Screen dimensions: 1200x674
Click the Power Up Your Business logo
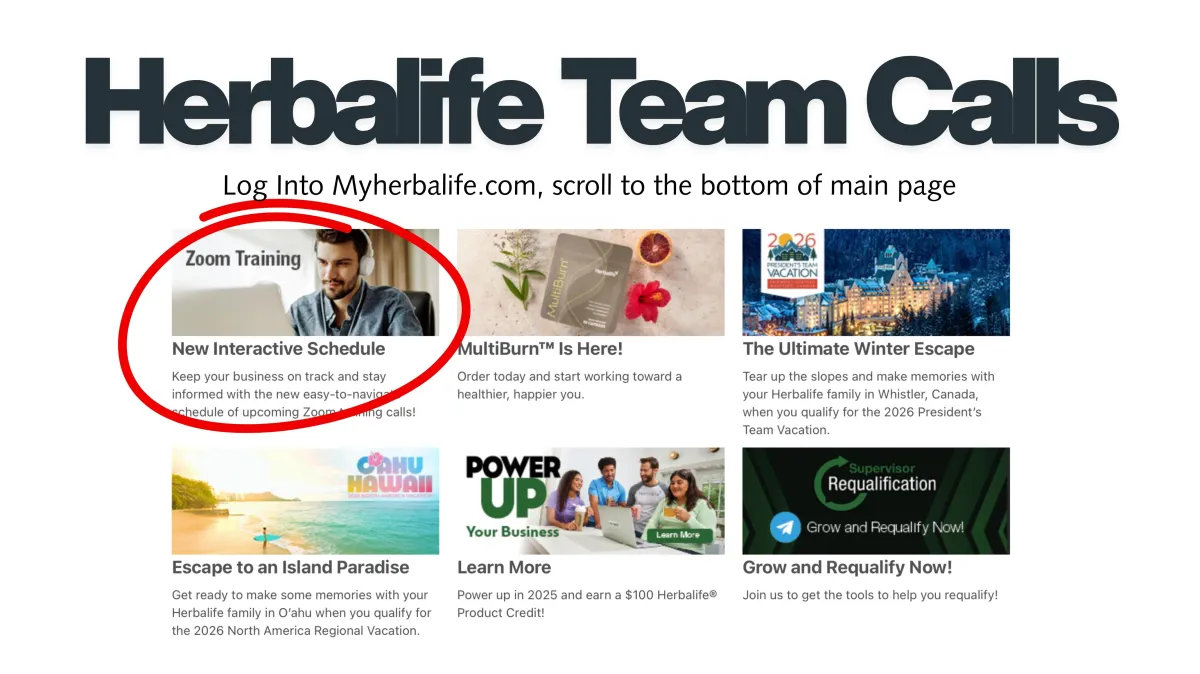tap(514, 497)
